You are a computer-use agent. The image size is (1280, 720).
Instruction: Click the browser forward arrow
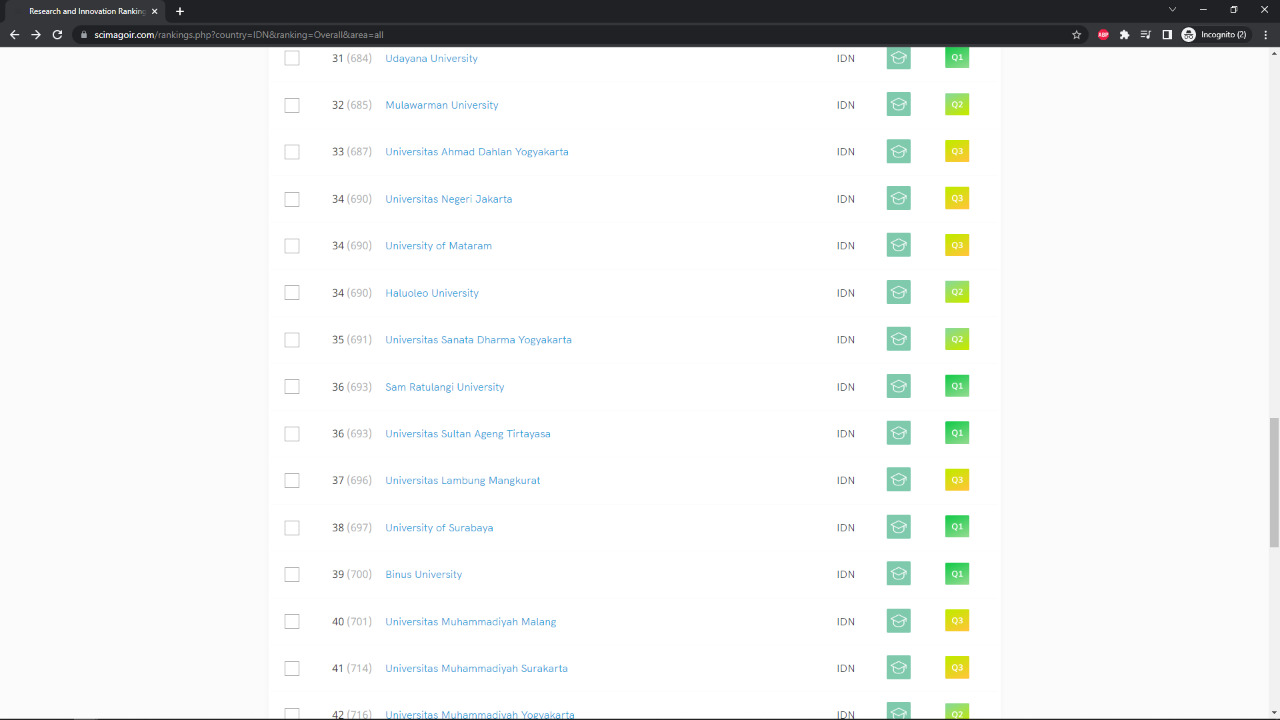pos(36,34)
